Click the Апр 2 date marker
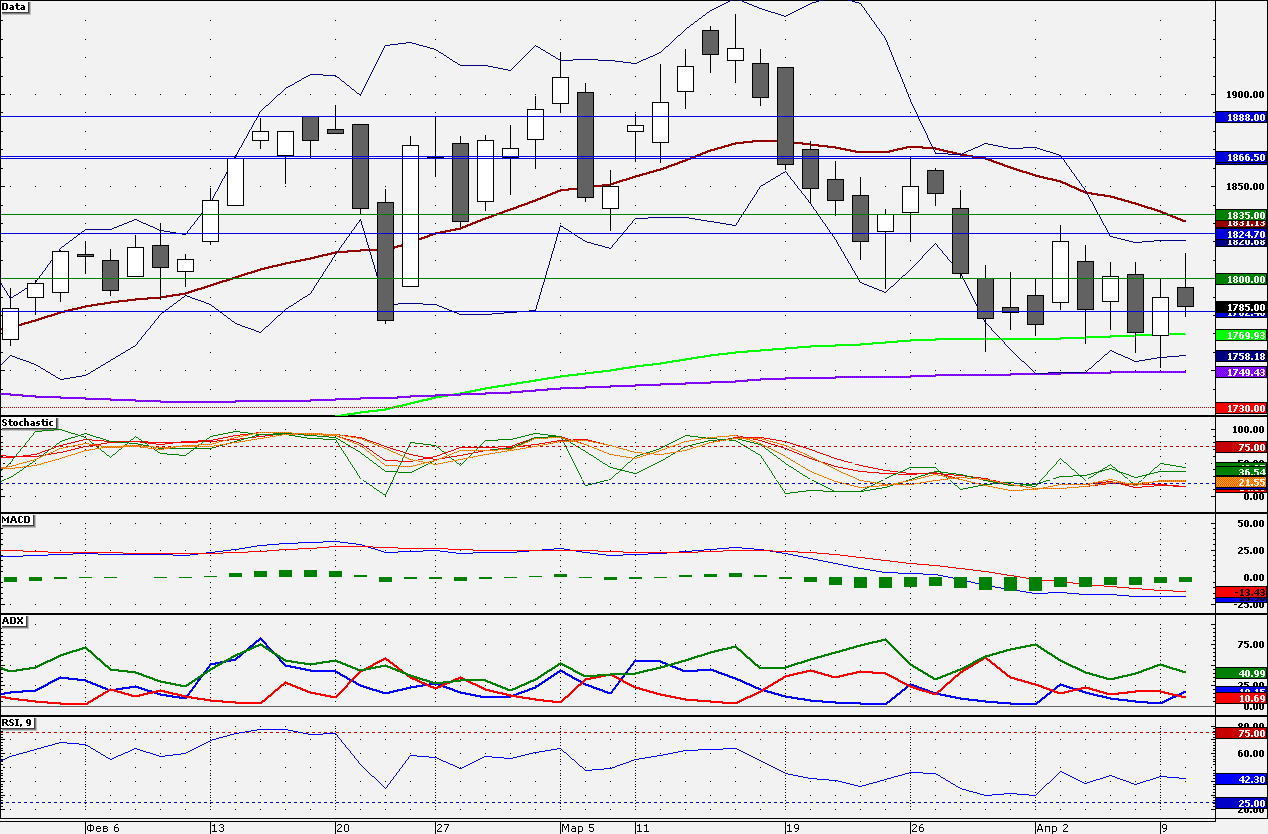This screenshot has width=1268, height=834. pyautogui.click(x=1052, y=828)
